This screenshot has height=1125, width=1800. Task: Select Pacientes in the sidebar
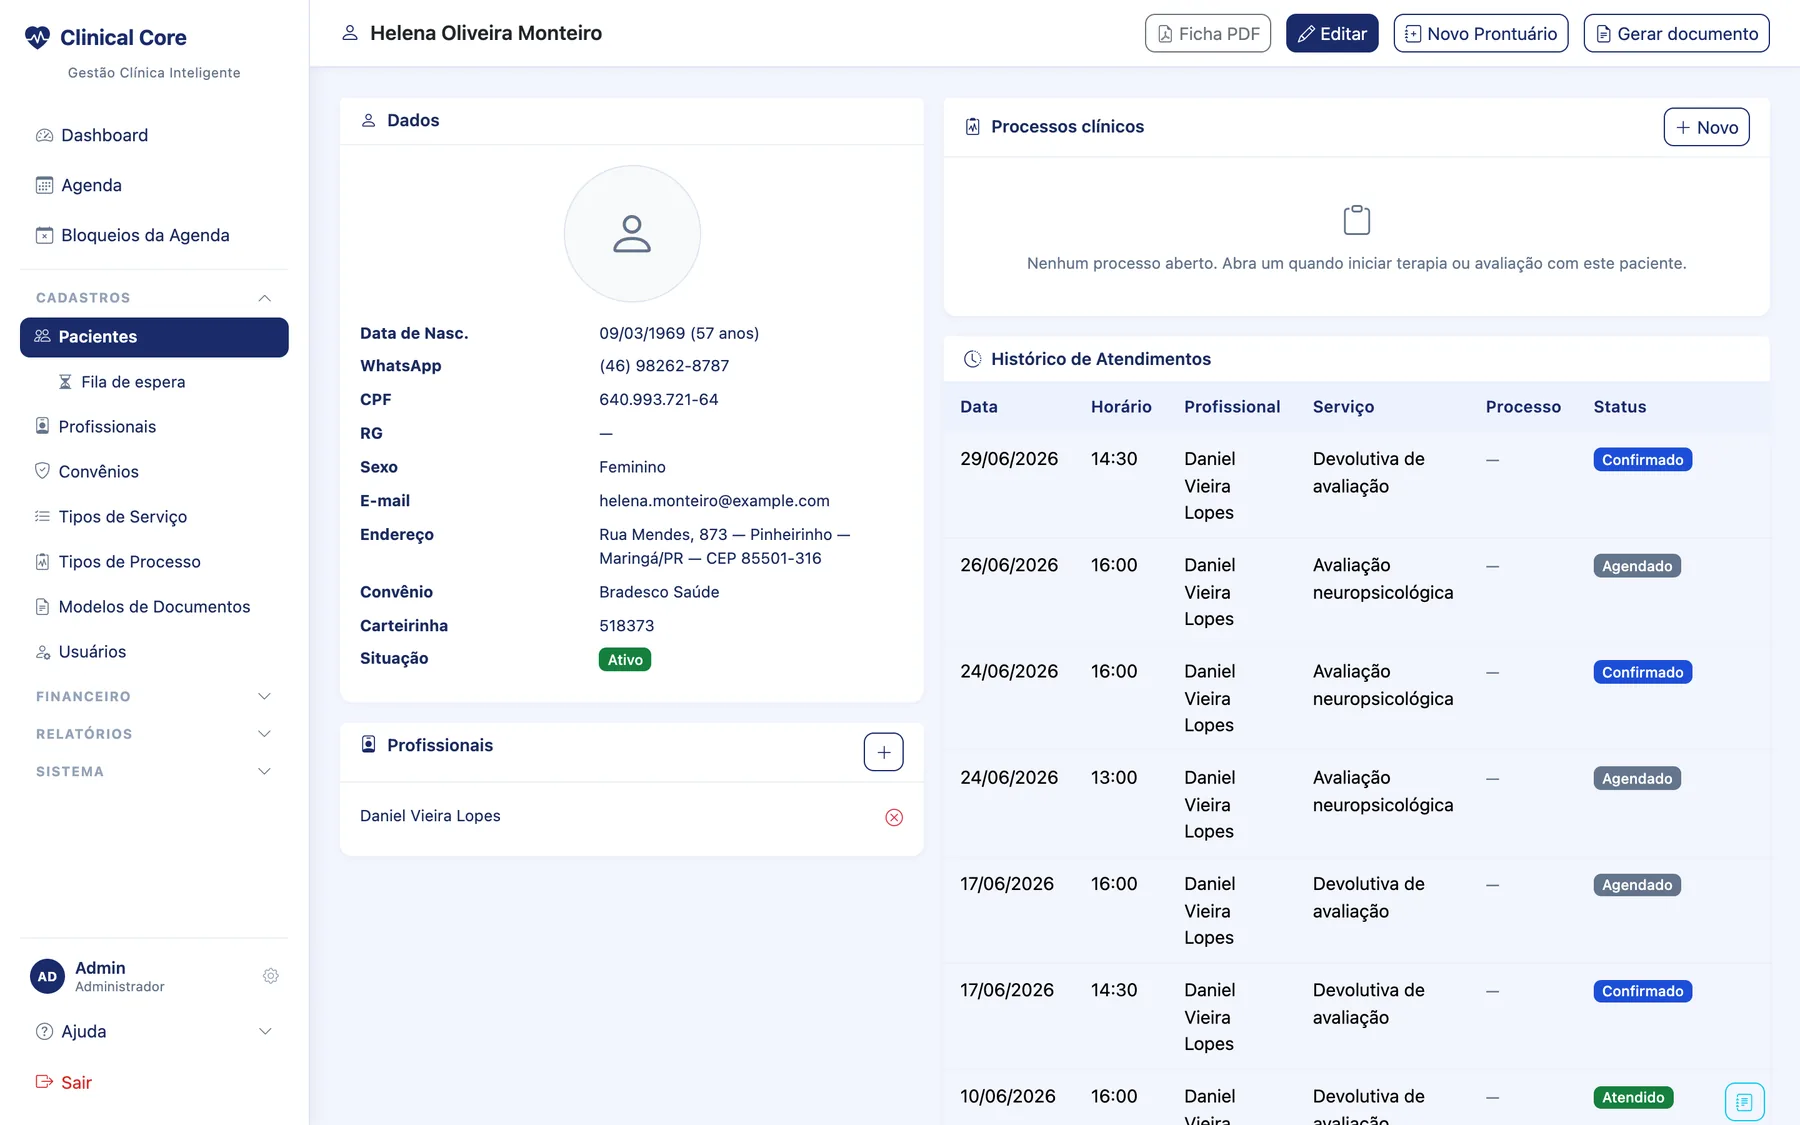point(154,337)
